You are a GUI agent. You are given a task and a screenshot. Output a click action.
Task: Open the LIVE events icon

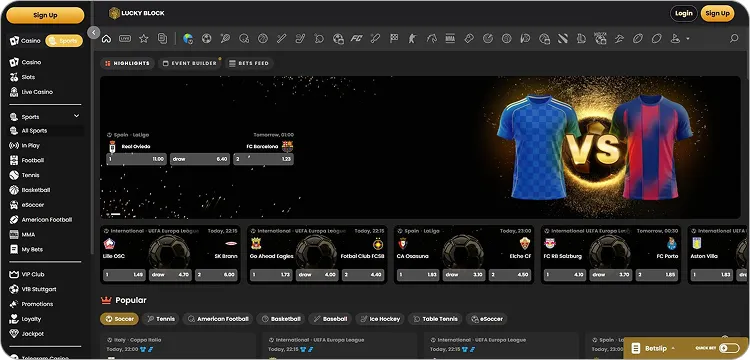[x=125, y=39]
